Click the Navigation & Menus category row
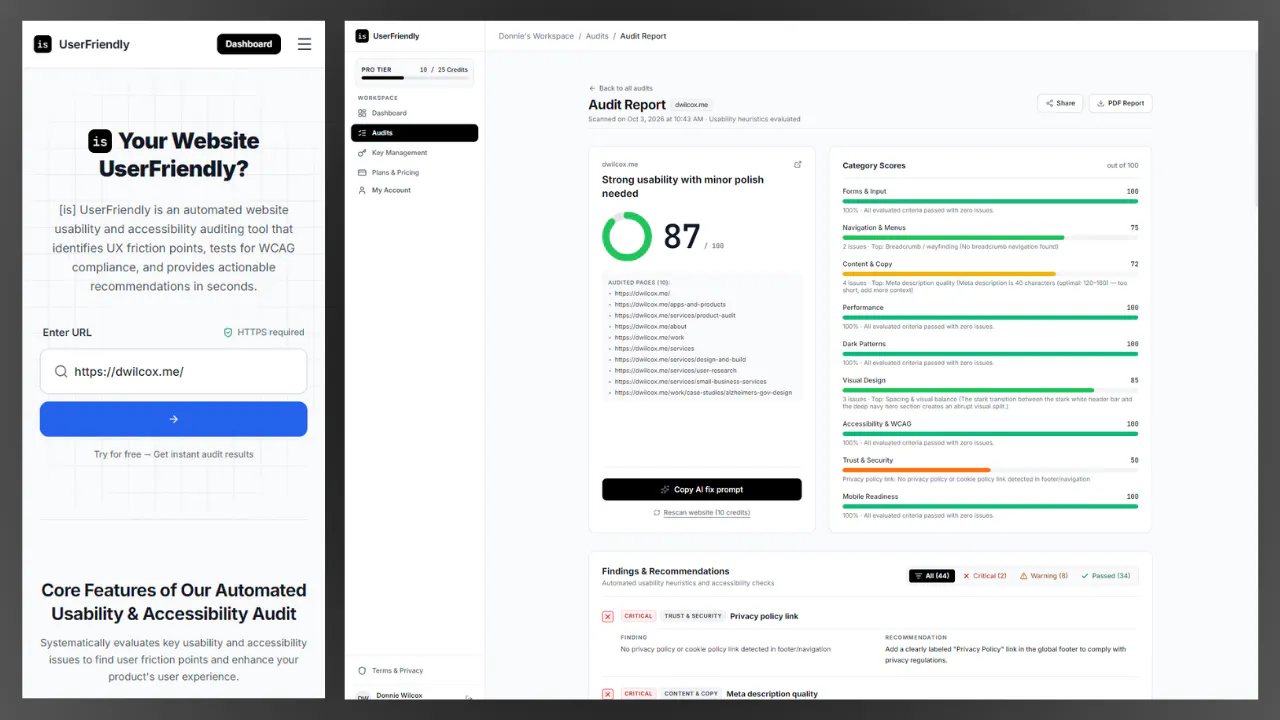The height and width of the screenshot is (720, 1280). [990, 236]
